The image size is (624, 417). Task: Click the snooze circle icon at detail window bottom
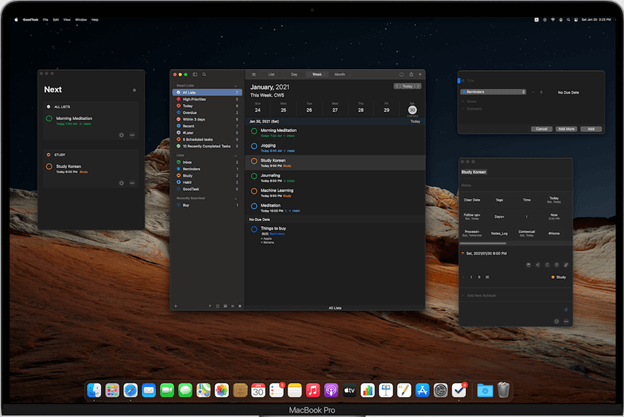tap(556, 322)
